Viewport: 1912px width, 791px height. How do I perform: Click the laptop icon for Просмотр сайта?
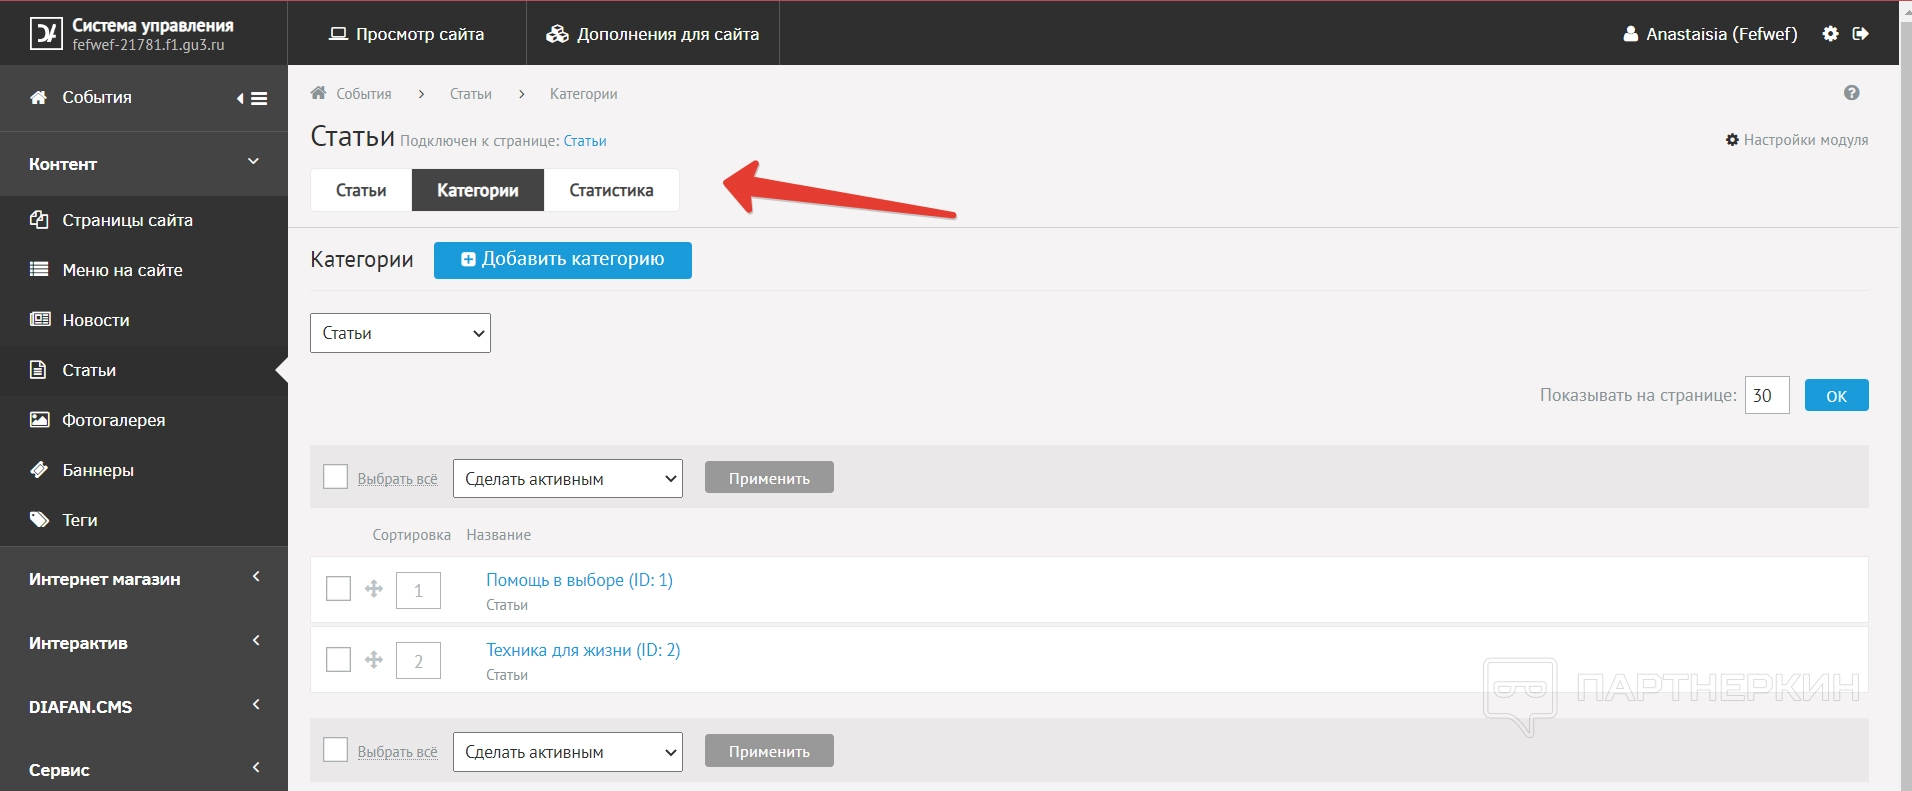point(338,34)
